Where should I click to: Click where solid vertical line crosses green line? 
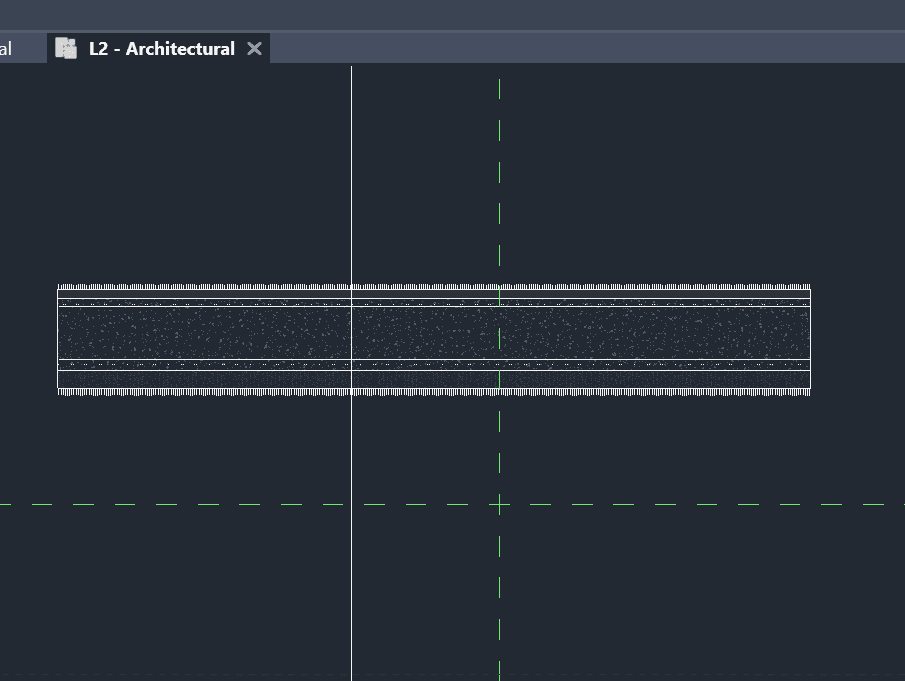[x=351, y=504]
